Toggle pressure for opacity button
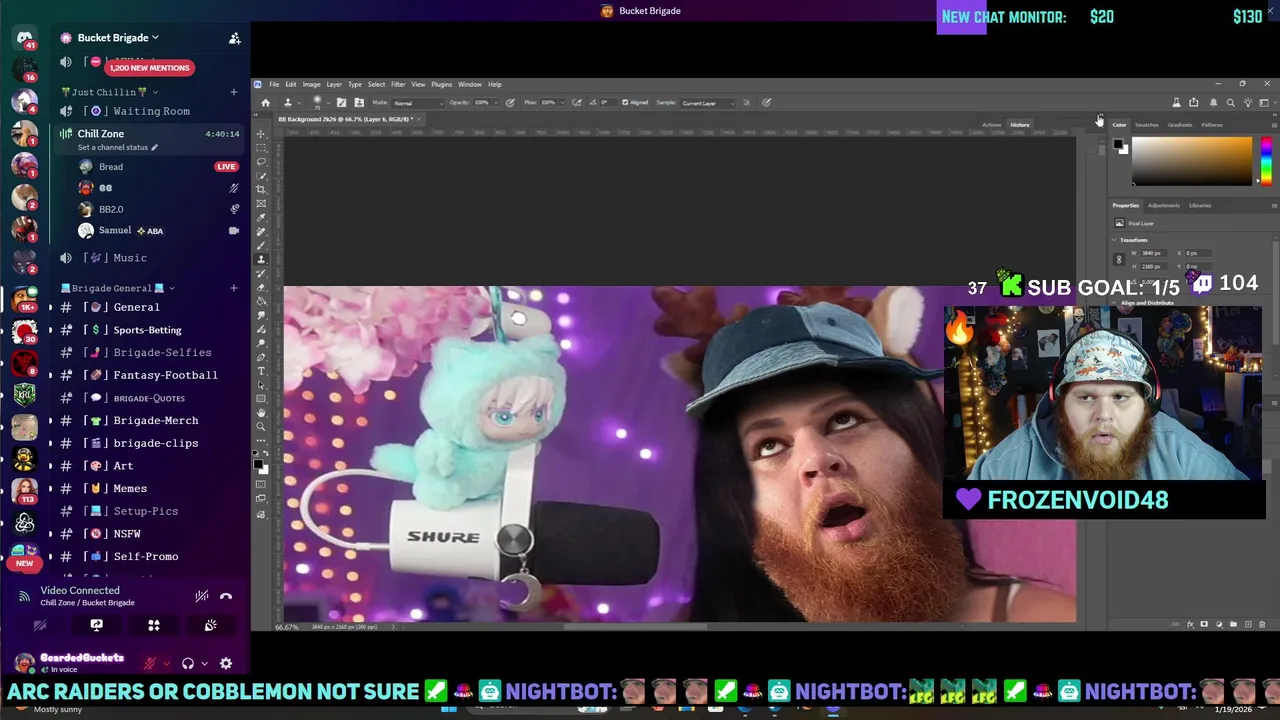The height and width of the screenshot is (720, 1280). pyautogui.click(x=510, y=102)
